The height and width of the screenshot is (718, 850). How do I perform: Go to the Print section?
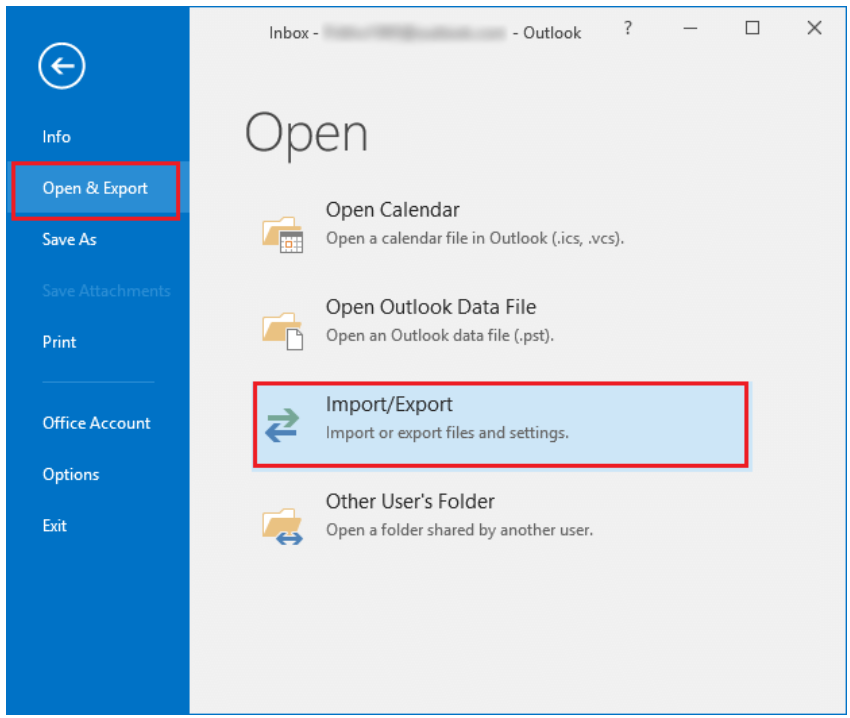[x=59, y=342]
